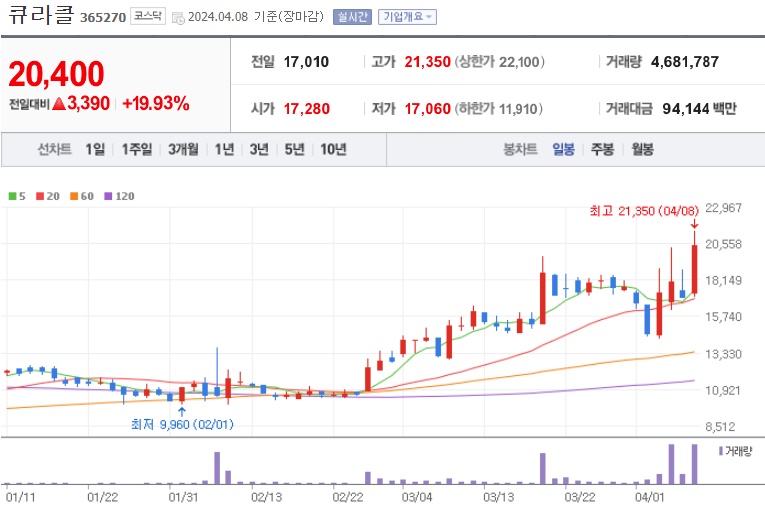Select the 10년 line chart tab
Screen dimensions: 765x507
coord(333,149)
